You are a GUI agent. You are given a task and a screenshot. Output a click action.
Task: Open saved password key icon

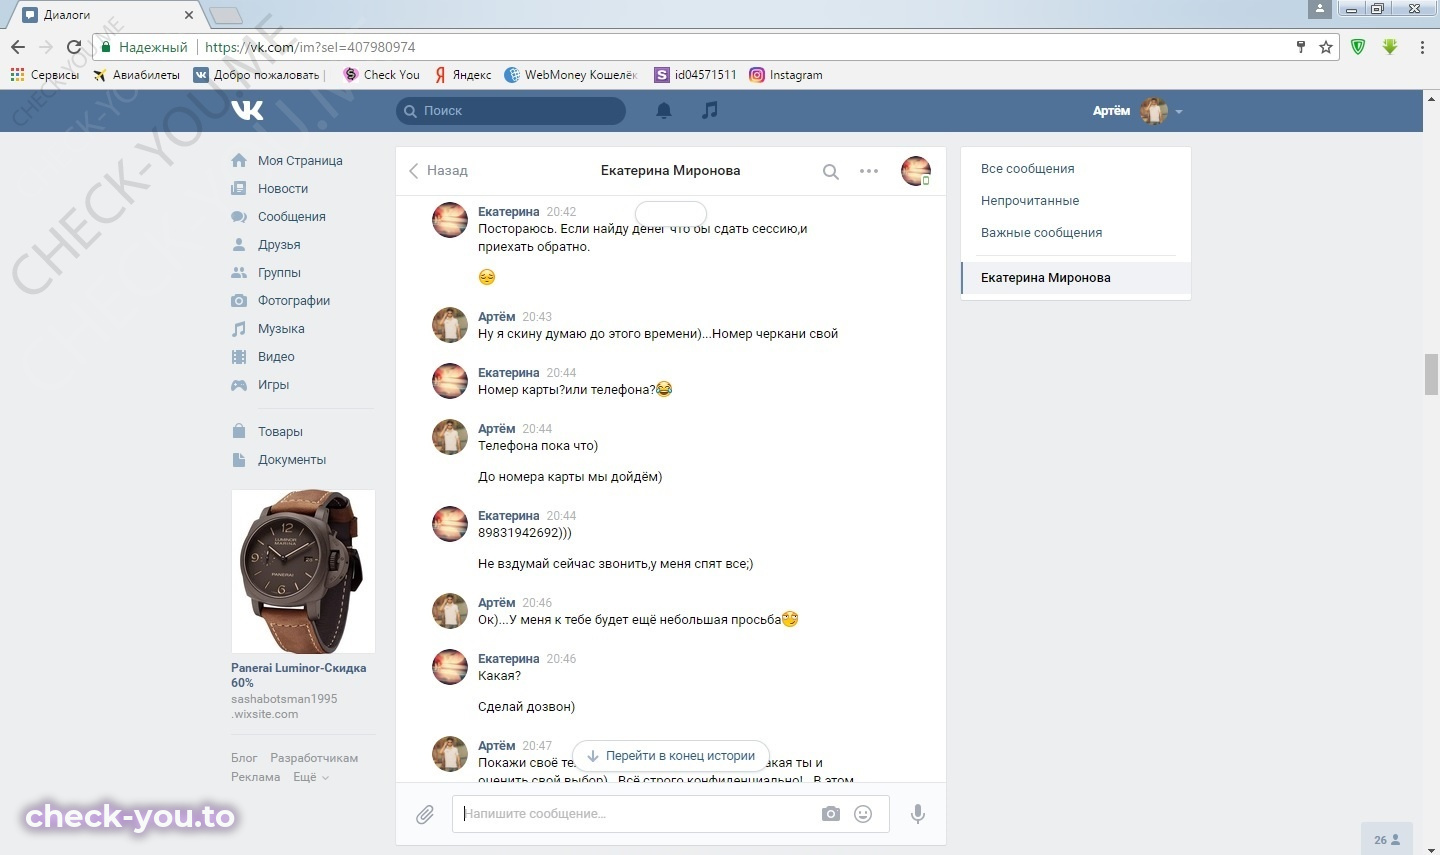1301,47
